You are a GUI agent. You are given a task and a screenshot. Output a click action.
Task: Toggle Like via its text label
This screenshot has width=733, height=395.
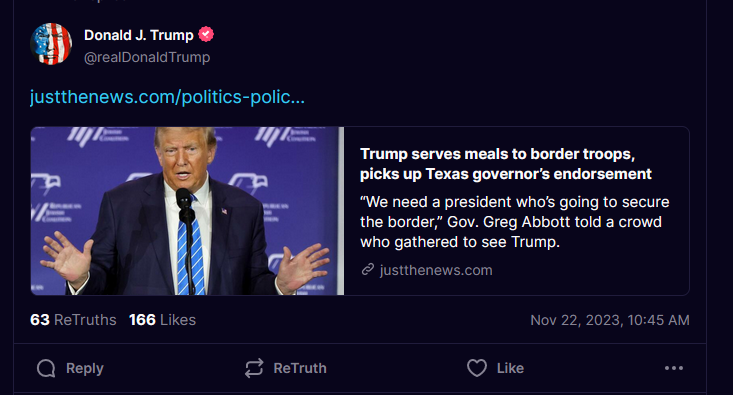tap(510, 368)
